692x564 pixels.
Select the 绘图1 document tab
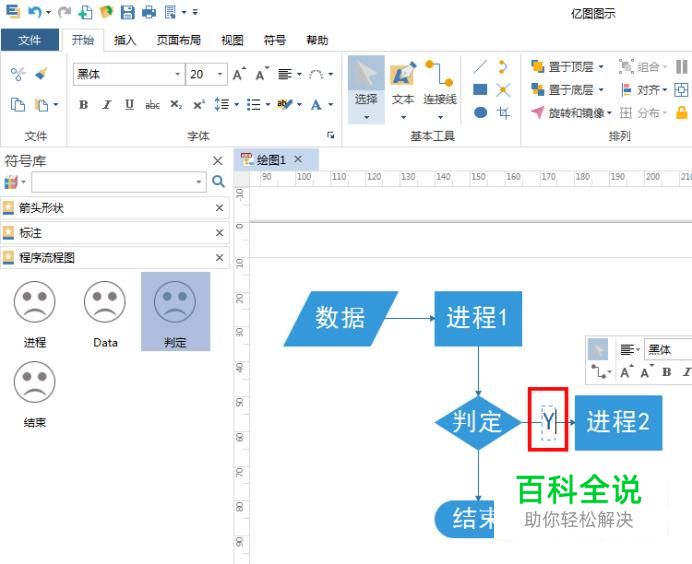(x=271, y=160)
